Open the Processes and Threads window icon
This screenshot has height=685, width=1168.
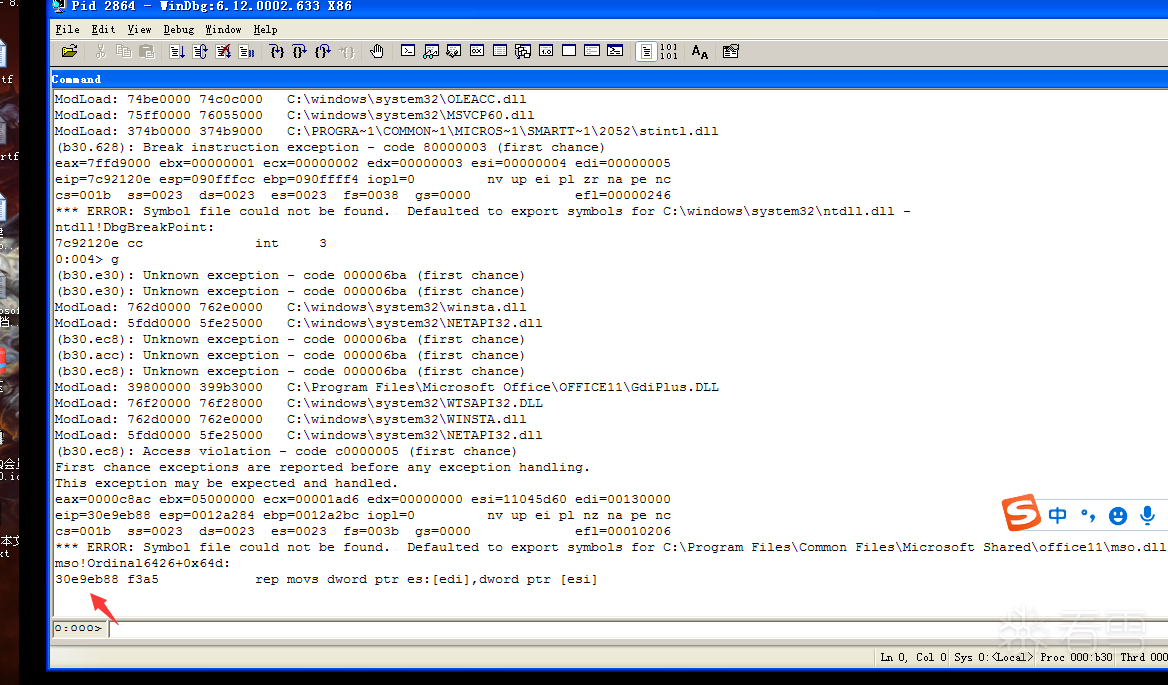click(x=592, y=51)
